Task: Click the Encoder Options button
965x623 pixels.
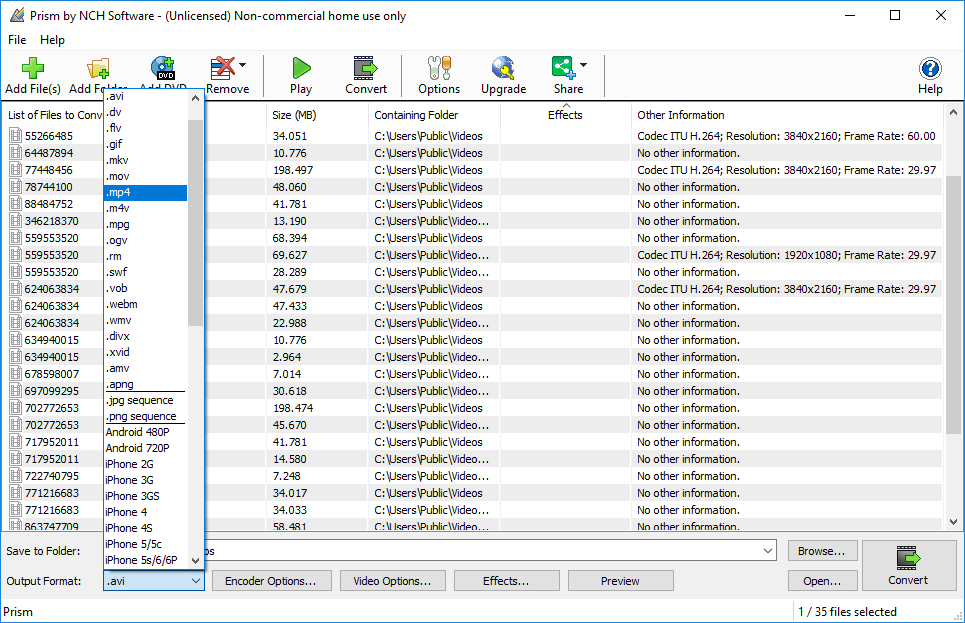Action: (271, 581)
